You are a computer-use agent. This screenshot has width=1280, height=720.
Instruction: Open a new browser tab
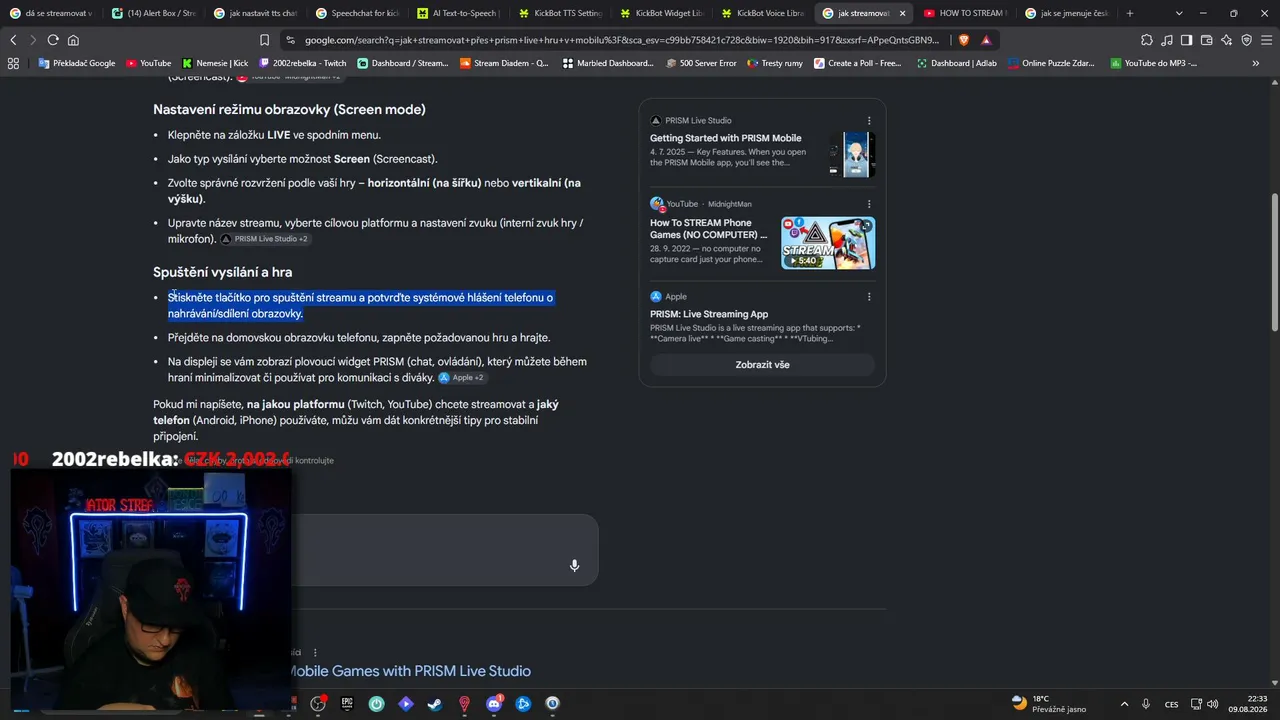pyautogui.click(x=1130, y=13)
